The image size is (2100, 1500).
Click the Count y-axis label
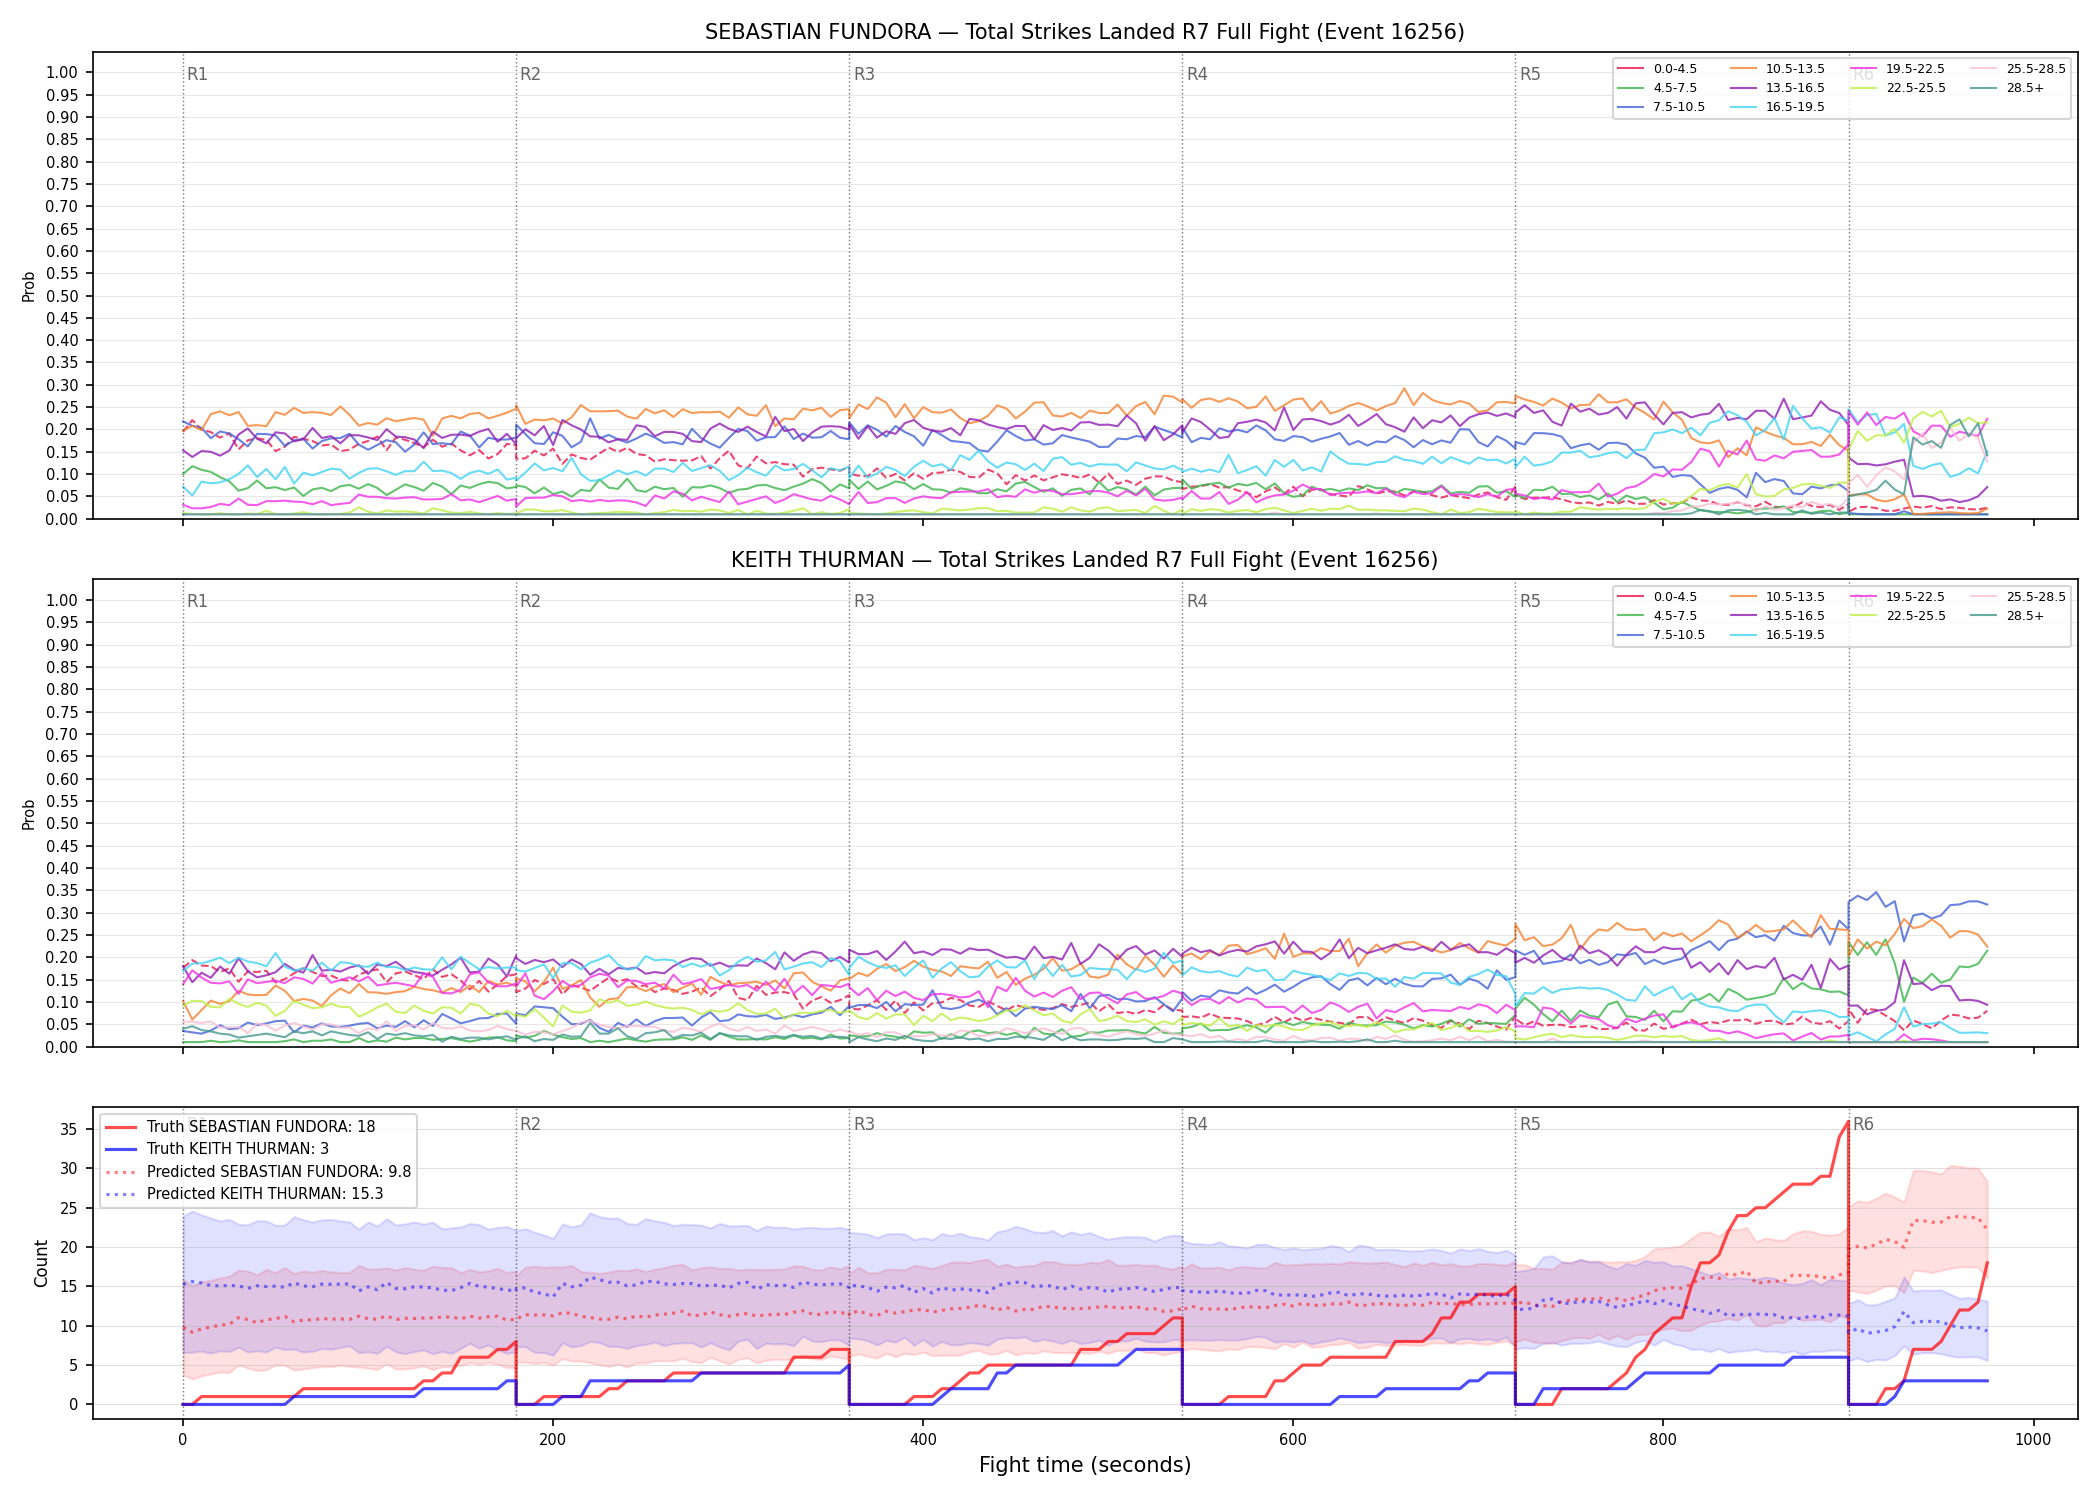pyautogui.click(x=41, y=1263)
